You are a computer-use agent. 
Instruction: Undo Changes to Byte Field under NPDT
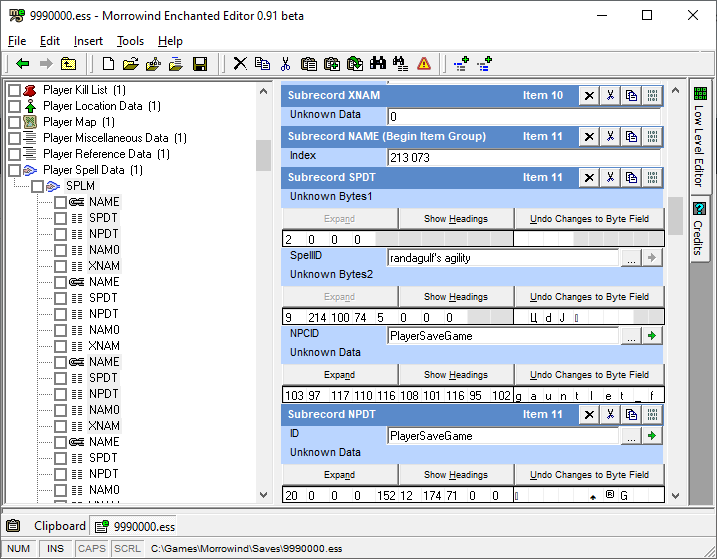tap(589, 475)
